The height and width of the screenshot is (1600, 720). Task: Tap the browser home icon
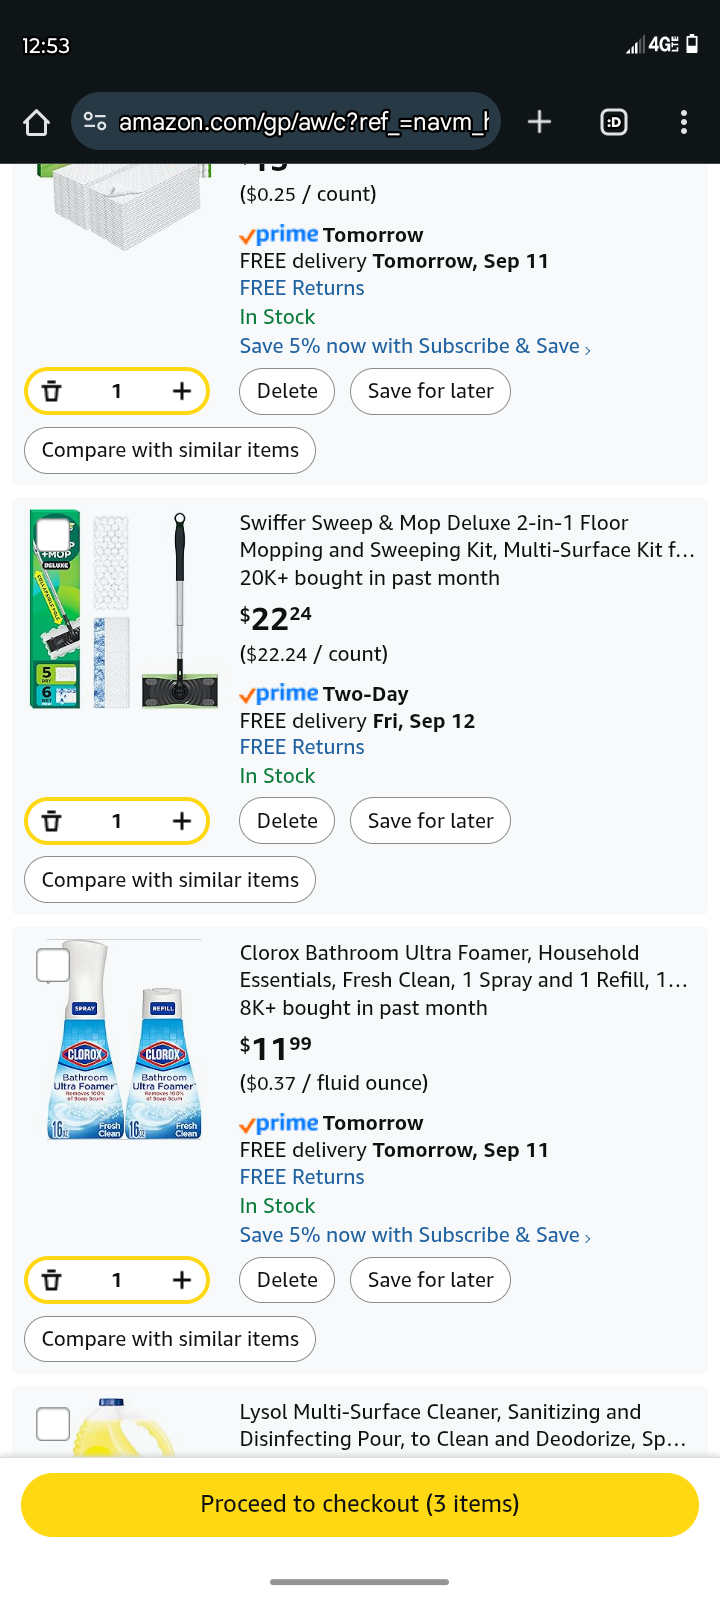point(37,122)
